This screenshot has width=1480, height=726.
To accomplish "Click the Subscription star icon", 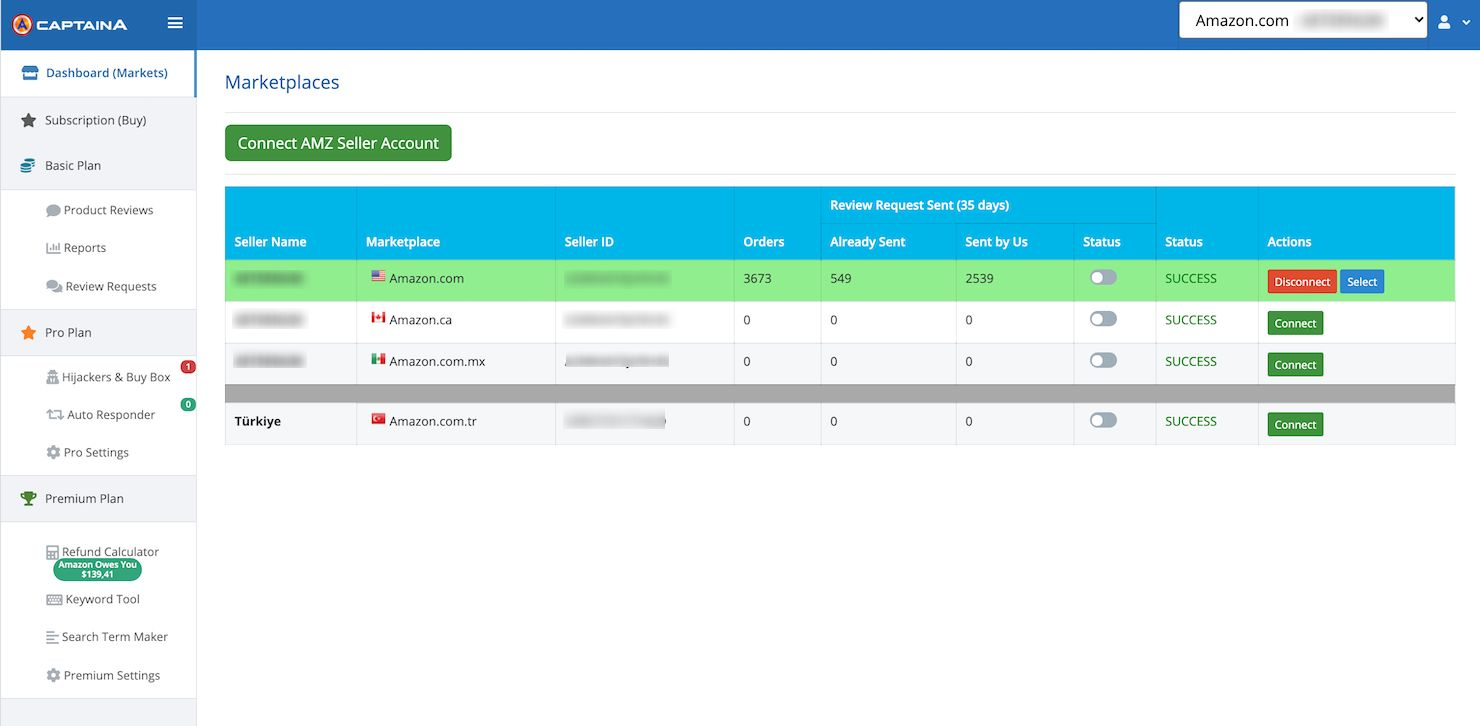I will (28, 120).
